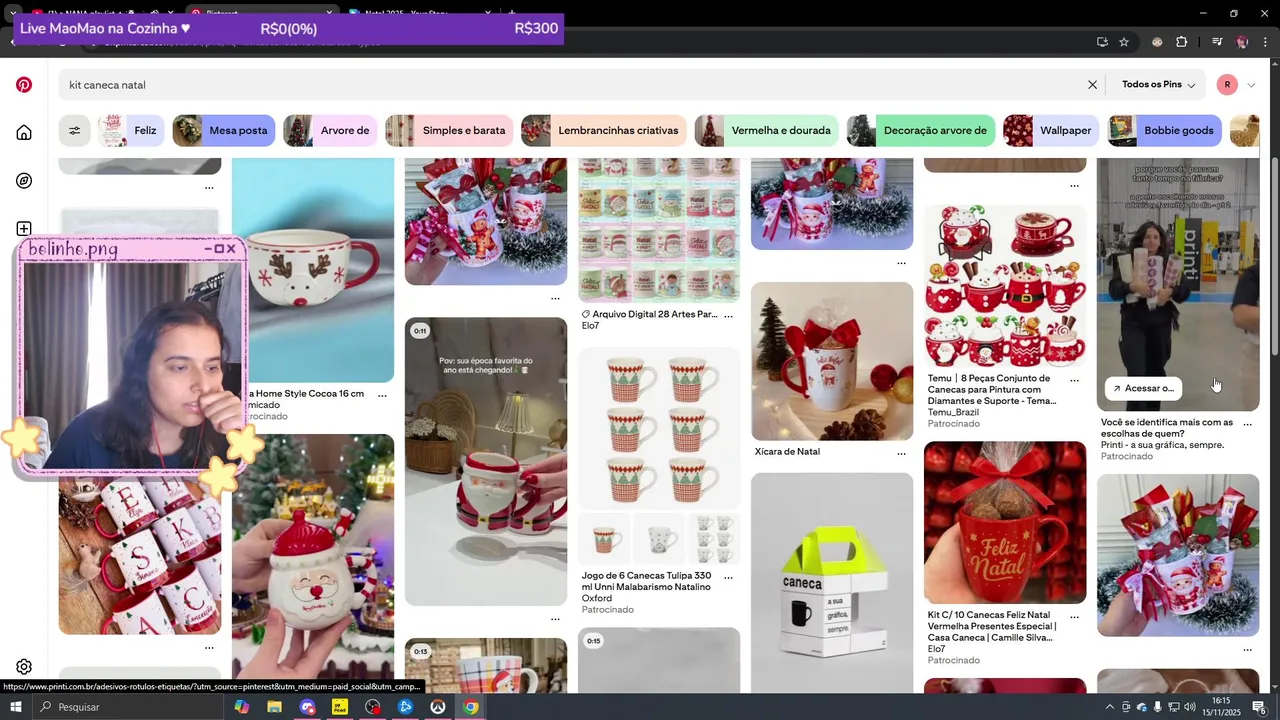Clear the search with the X icon

1092,85
